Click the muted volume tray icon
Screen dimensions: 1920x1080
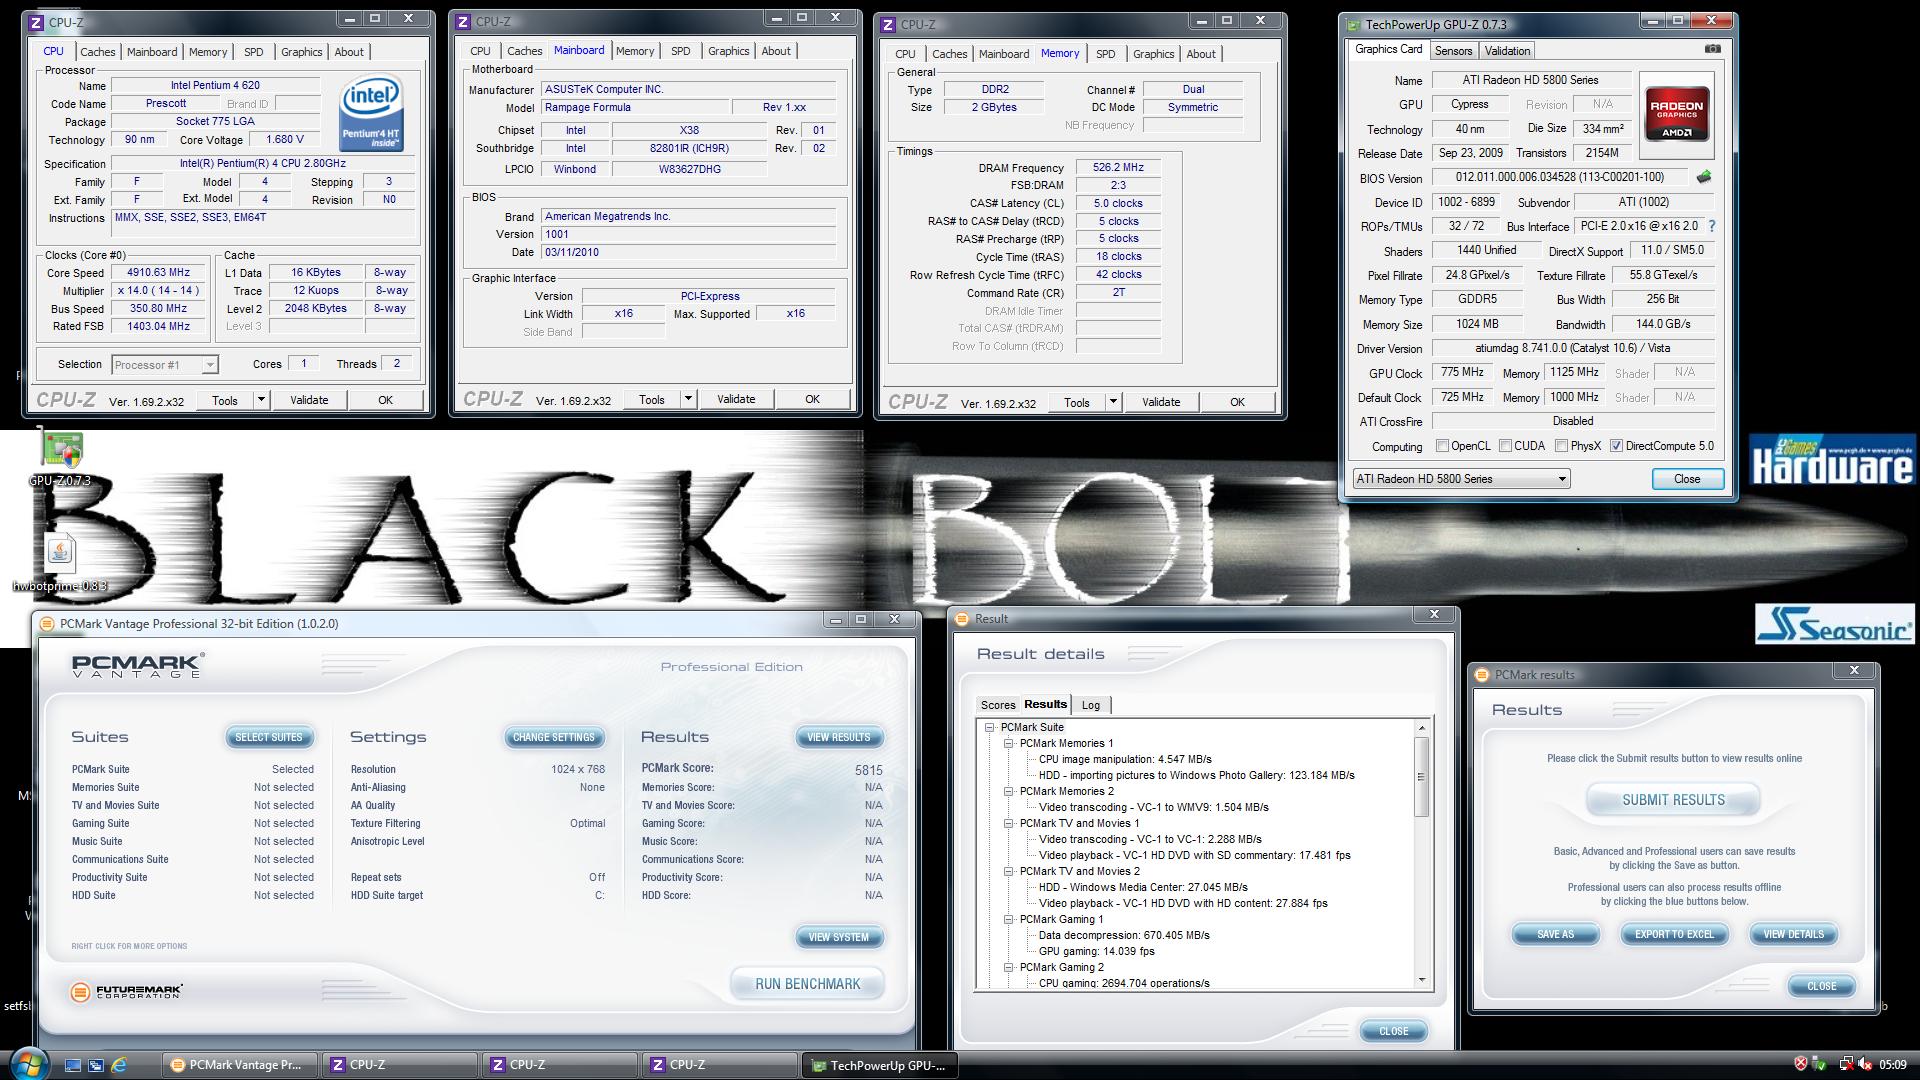1864,1064
